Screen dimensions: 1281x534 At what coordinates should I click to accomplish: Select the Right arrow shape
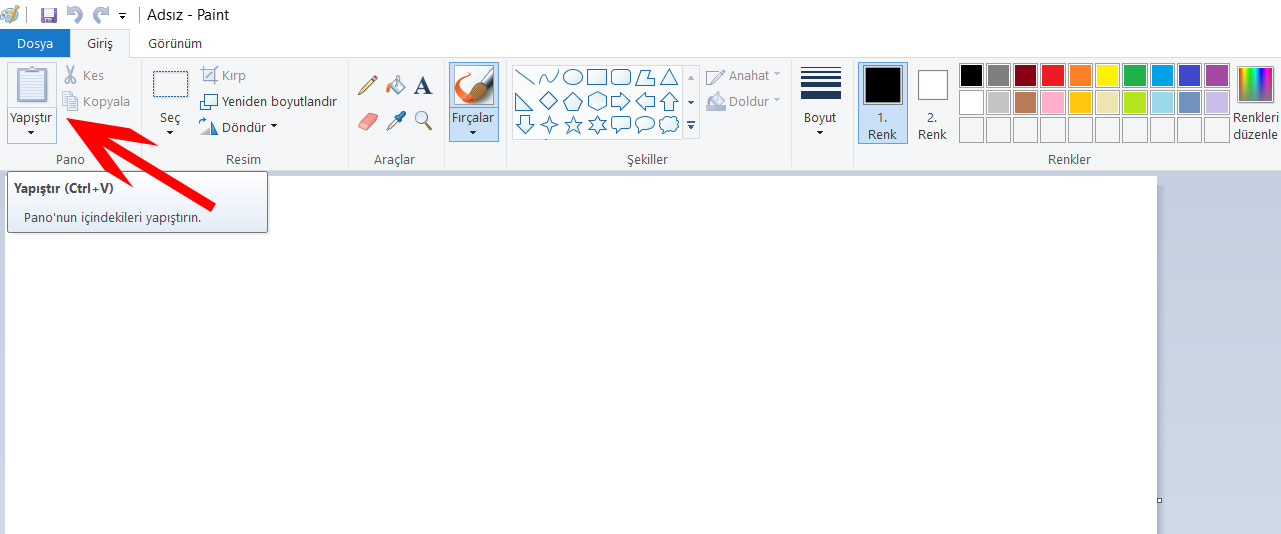pyautogui.click(x=621, y=101)
